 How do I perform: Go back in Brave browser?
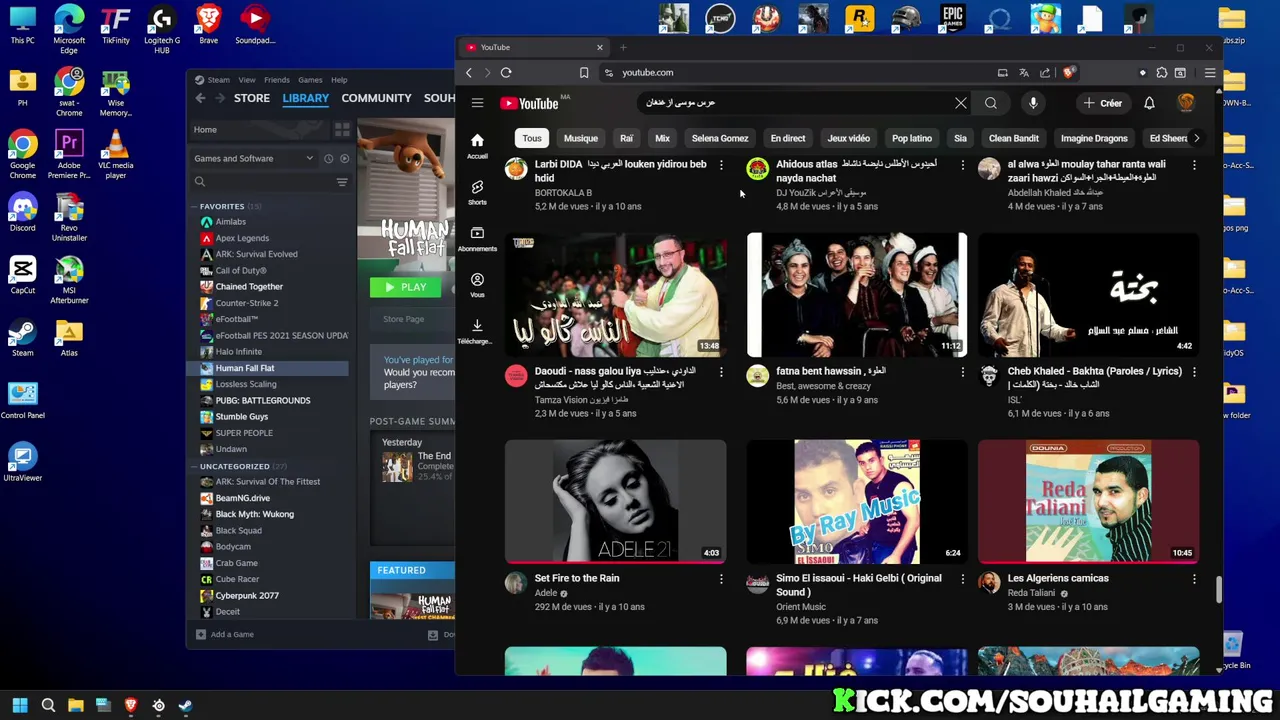point(468,72)
